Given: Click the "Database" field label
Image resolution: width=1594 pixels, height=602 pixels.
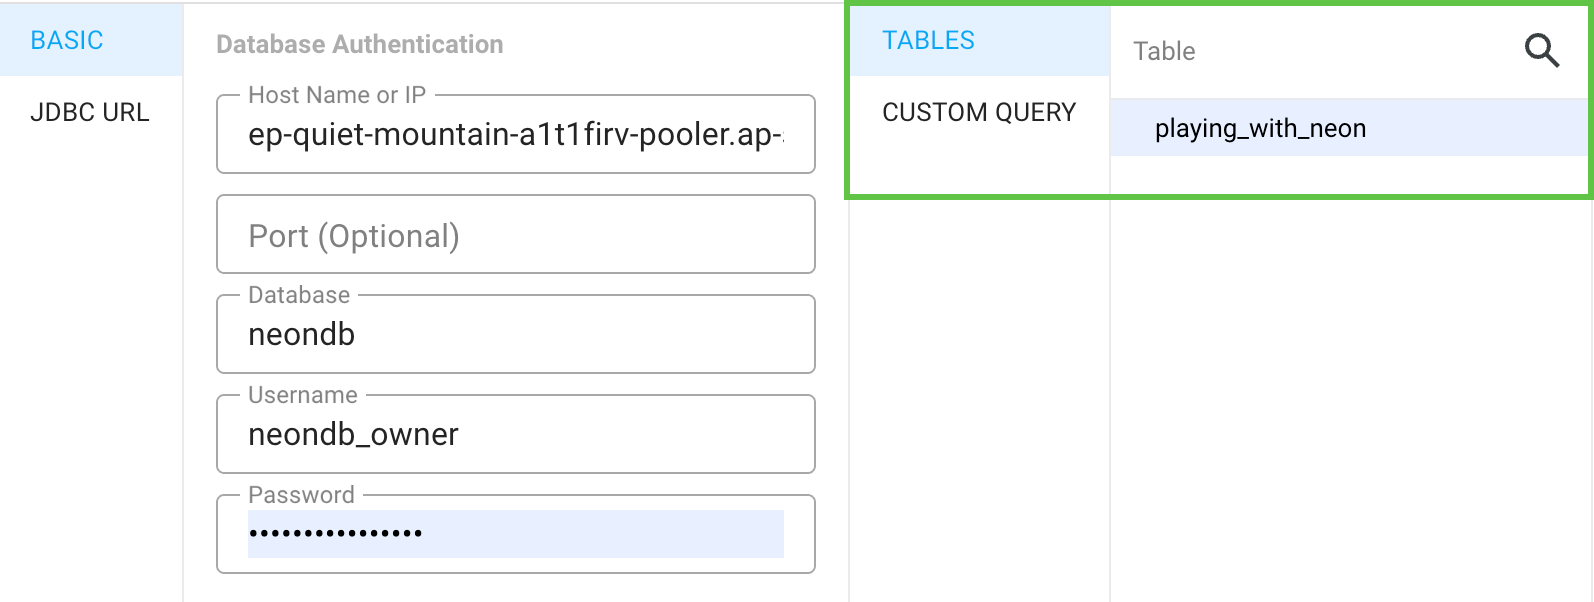Looking at the screenshot, I should pyautogui.click(x=299, y=295).
